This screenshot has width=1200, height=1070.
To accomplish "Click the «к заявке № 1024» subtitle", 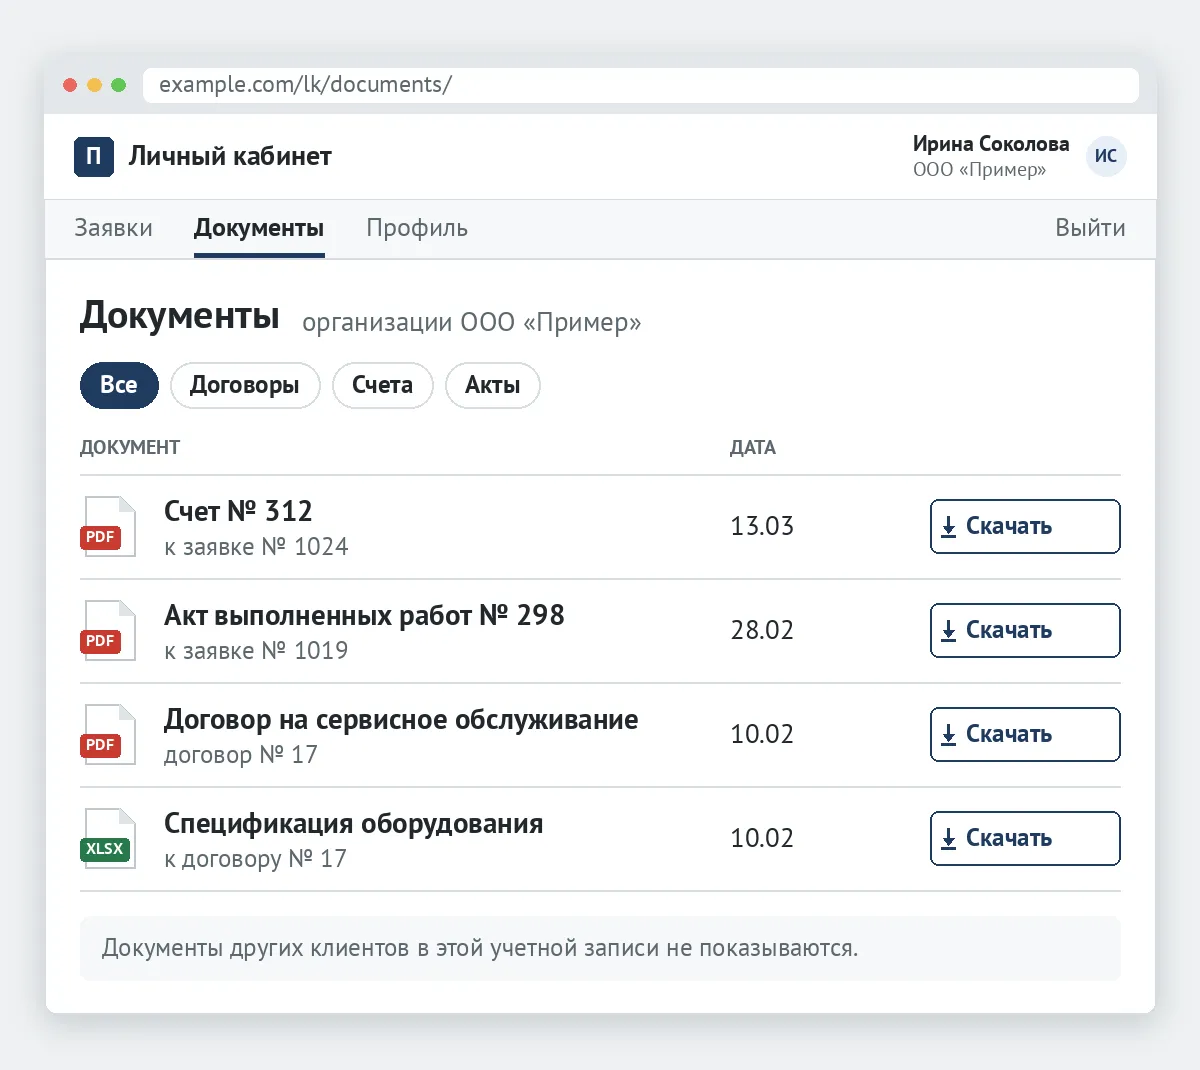I will point(256,547).
